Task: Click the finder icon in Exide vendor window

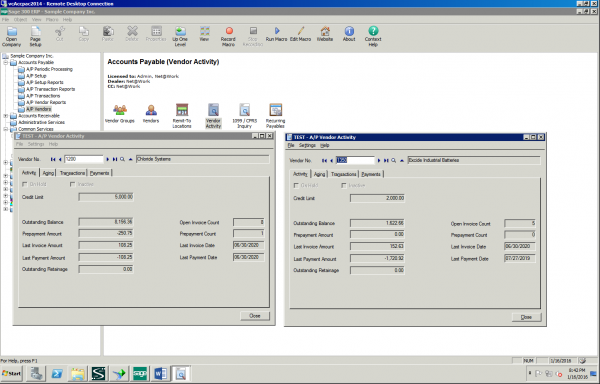Action: click(393, 160)
